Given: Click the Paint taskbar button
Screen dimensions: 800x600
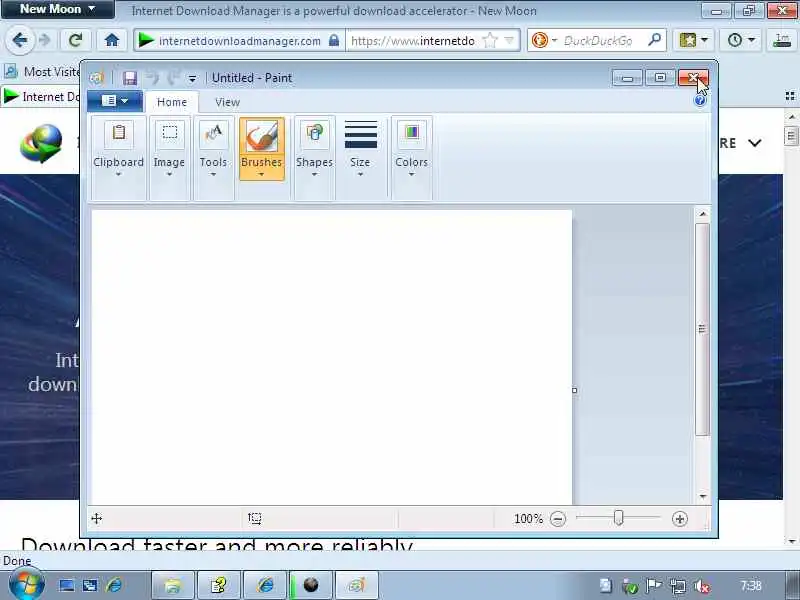Looking at the screenshot, I should point(356,585).
